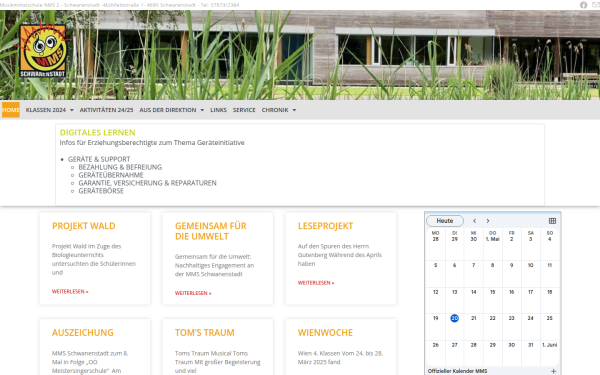This screenshot has height=375, width=600.
Task: Select highlighted day 20 in calendar
Action: pos(454,318)
